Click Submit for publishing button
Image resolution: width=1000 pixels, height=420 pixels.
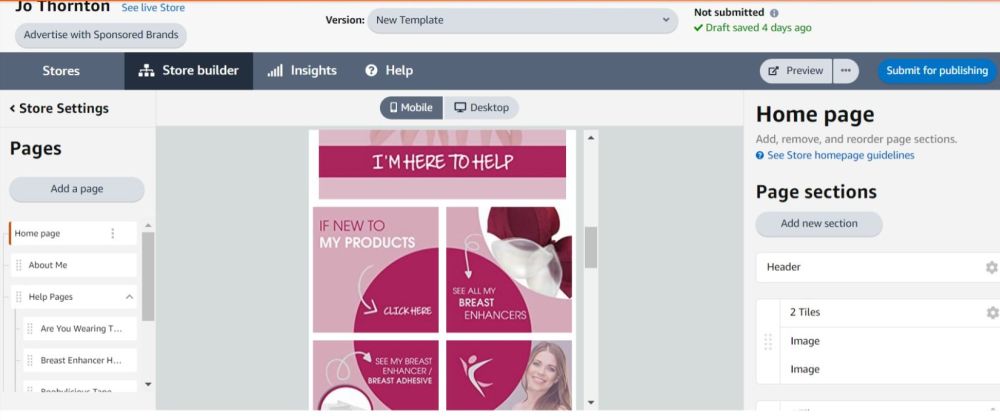point(937,71)
